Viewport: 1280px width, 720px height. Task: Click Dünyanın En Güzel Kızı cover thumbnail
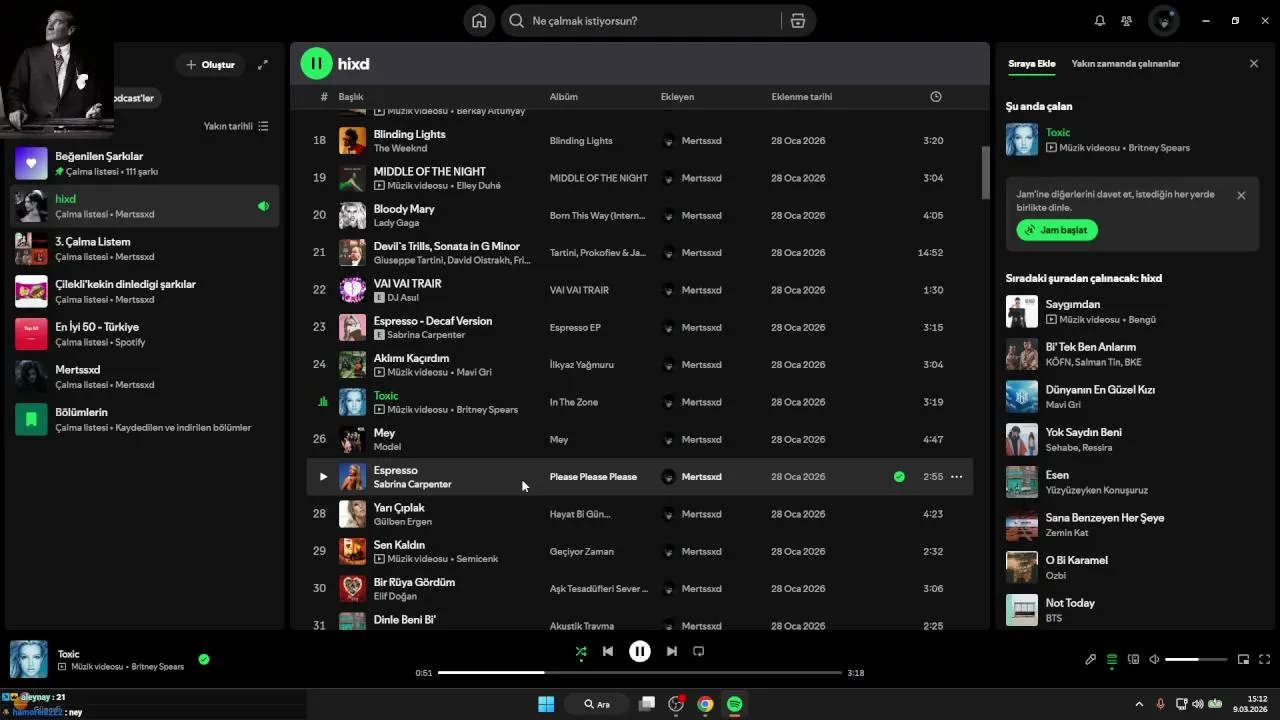(1022, 397)
